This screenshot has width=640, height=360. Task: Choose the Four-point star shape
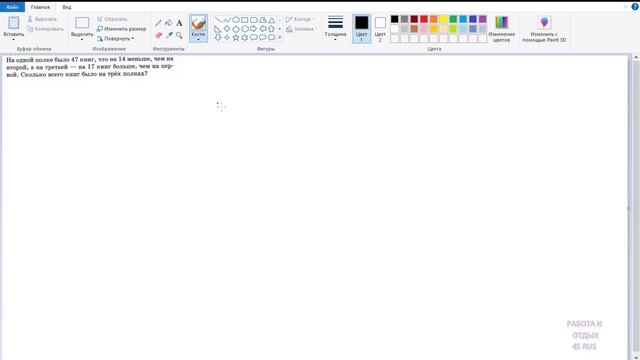(x=227, y=38)
